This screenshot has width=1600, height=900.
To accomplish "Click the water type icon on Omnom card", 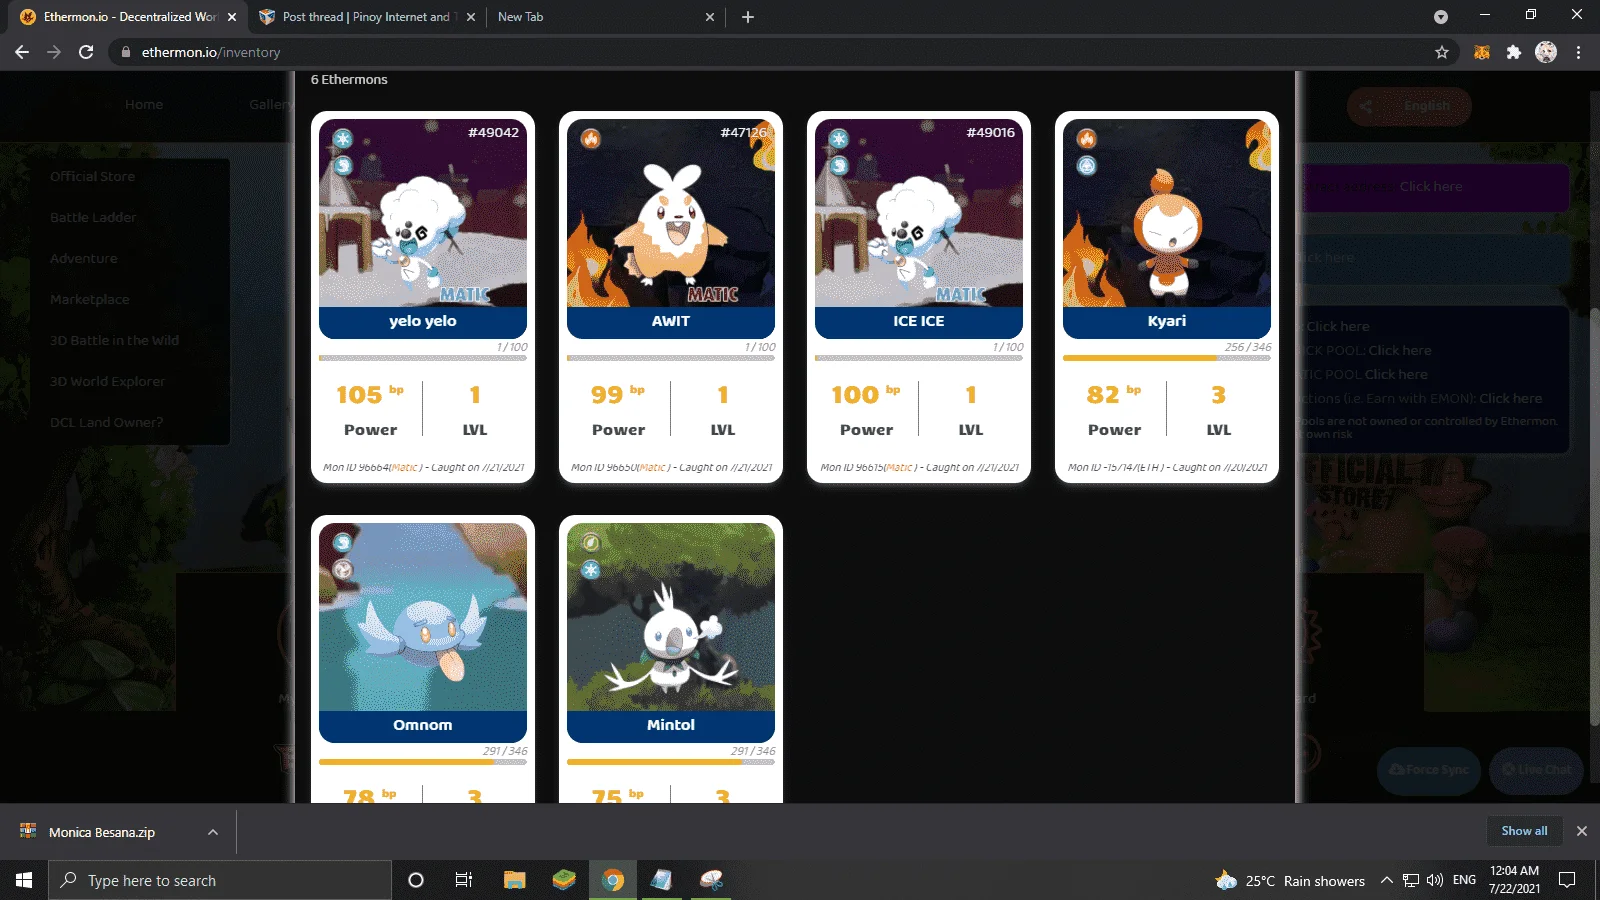I will coord(343,543).
